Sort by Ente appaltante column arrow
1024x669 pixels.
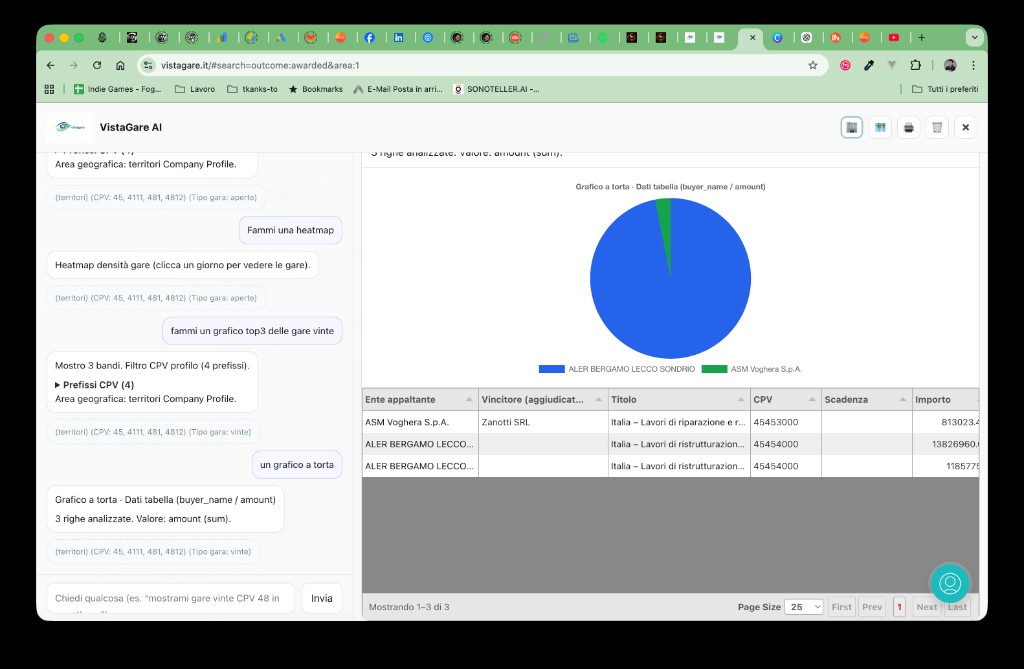pyautogui.click(x=469, y=400)
